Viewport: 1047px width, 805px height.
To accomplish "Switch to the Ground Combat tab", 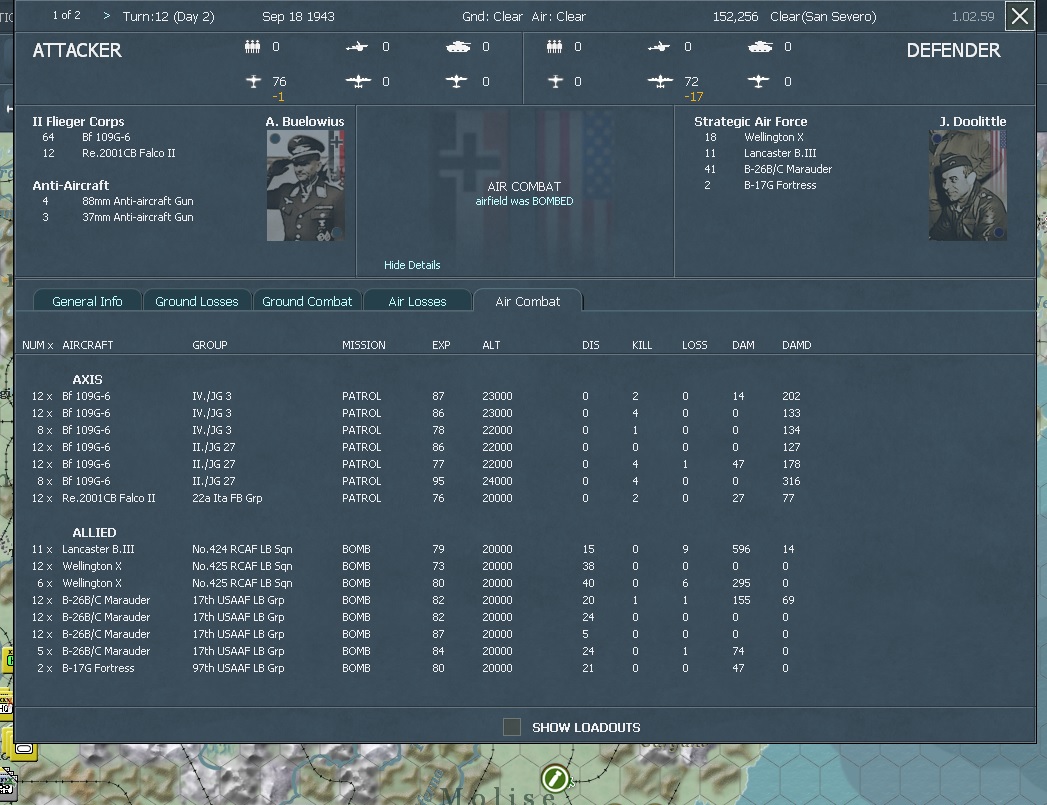I will pyautogui.click(x=309, y=300).
